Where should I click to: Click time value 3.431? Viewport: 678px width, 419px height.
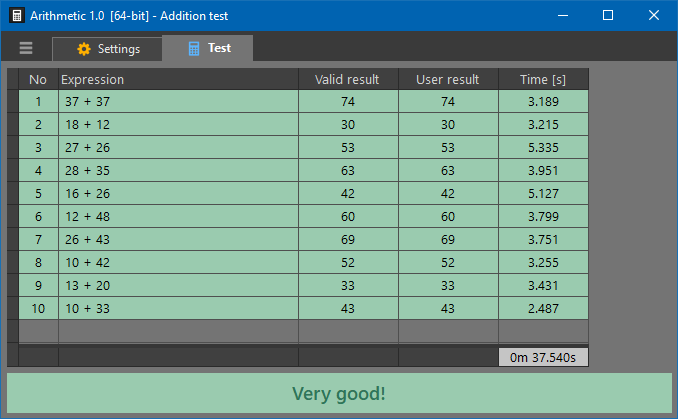(543, 285)
